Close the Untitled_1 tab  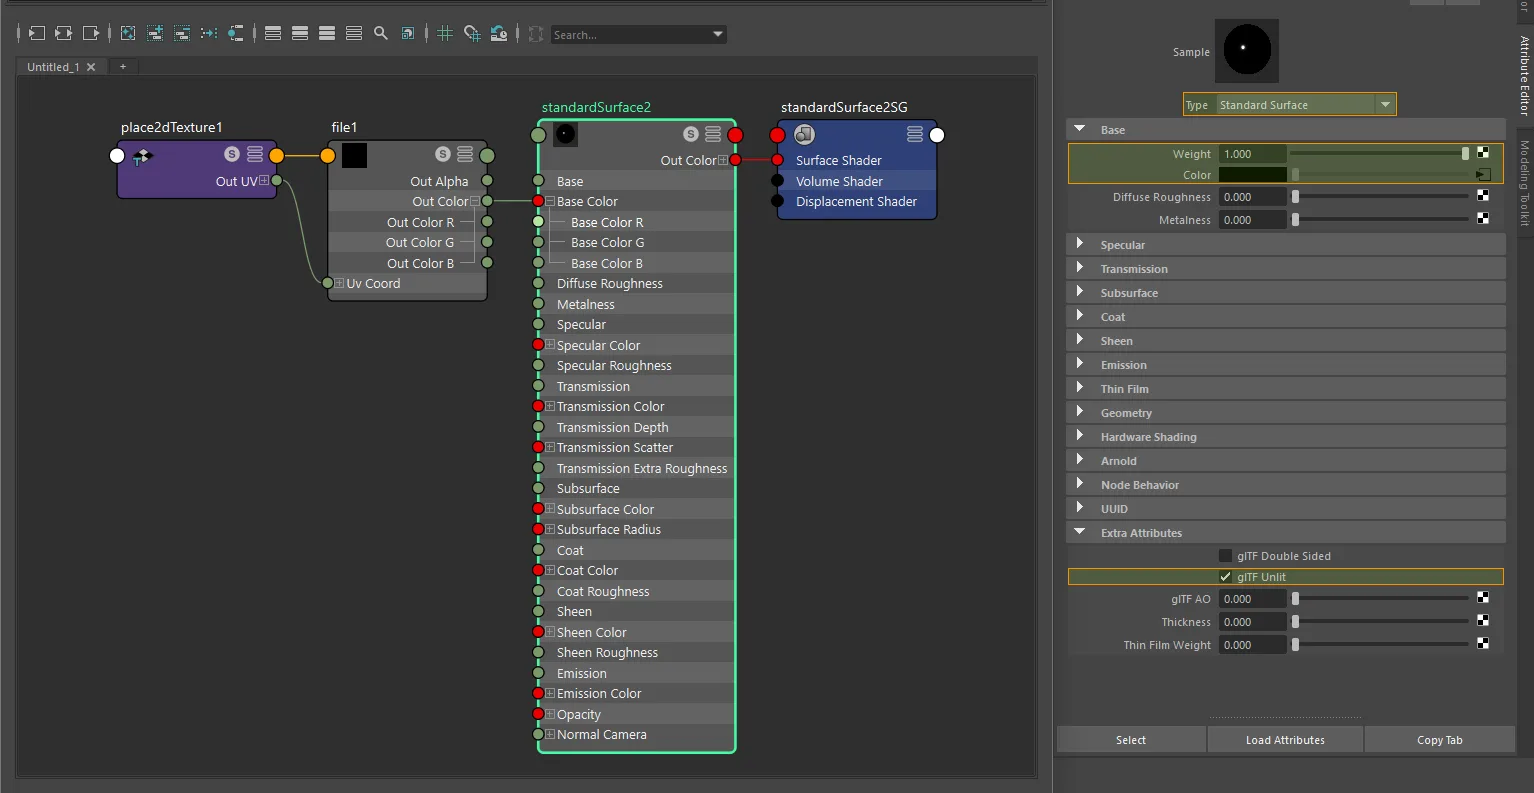coord(91,67)
